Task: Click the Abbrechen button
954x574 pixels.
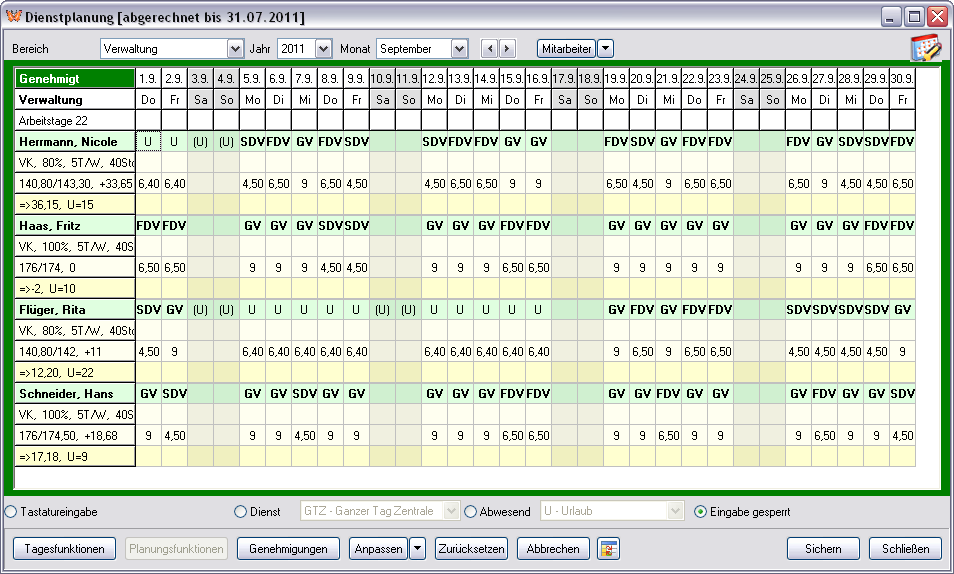Action: click(x=553, y=548)
